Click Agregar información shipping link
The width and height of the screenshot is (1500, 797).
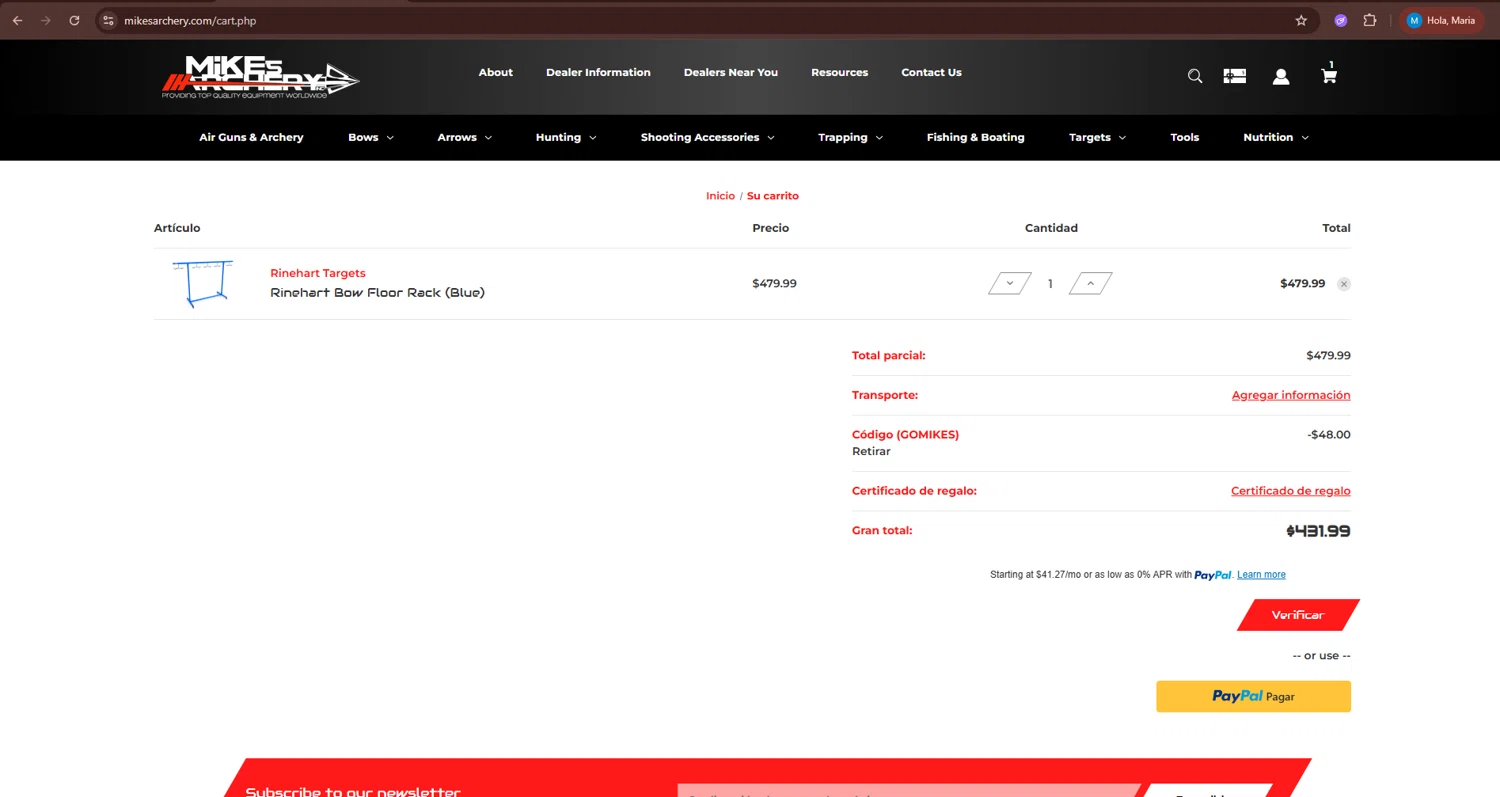1291,395
